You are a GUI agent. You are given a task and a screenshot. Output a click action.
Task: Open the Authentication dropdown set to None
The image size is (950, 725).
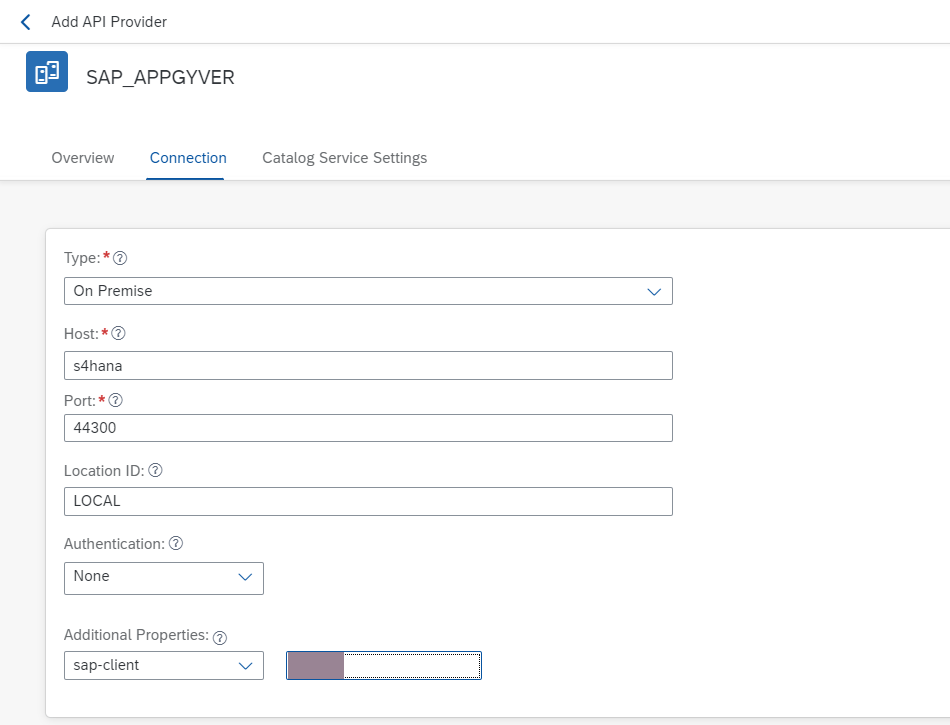tap(163, 577)
